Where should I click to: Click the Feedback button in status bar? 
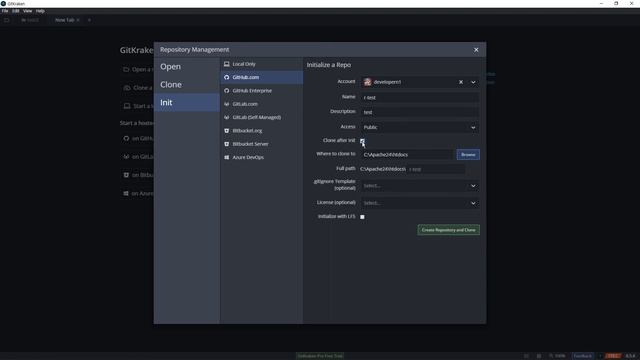click(582, 356)
